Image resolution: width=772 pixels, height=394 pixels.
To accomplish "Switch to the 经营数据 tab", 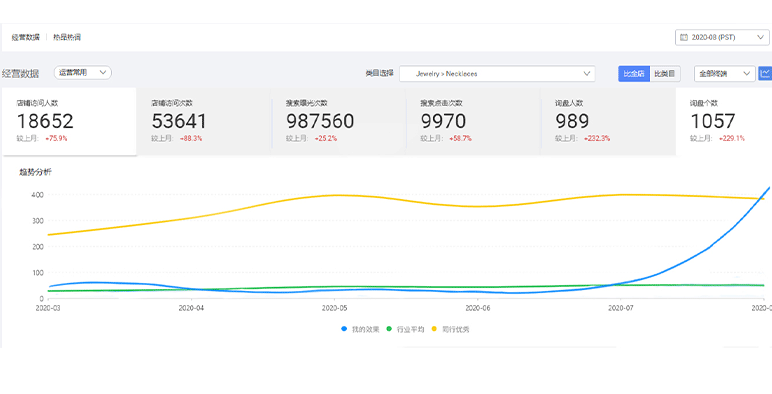I will [x=26, y=37].
